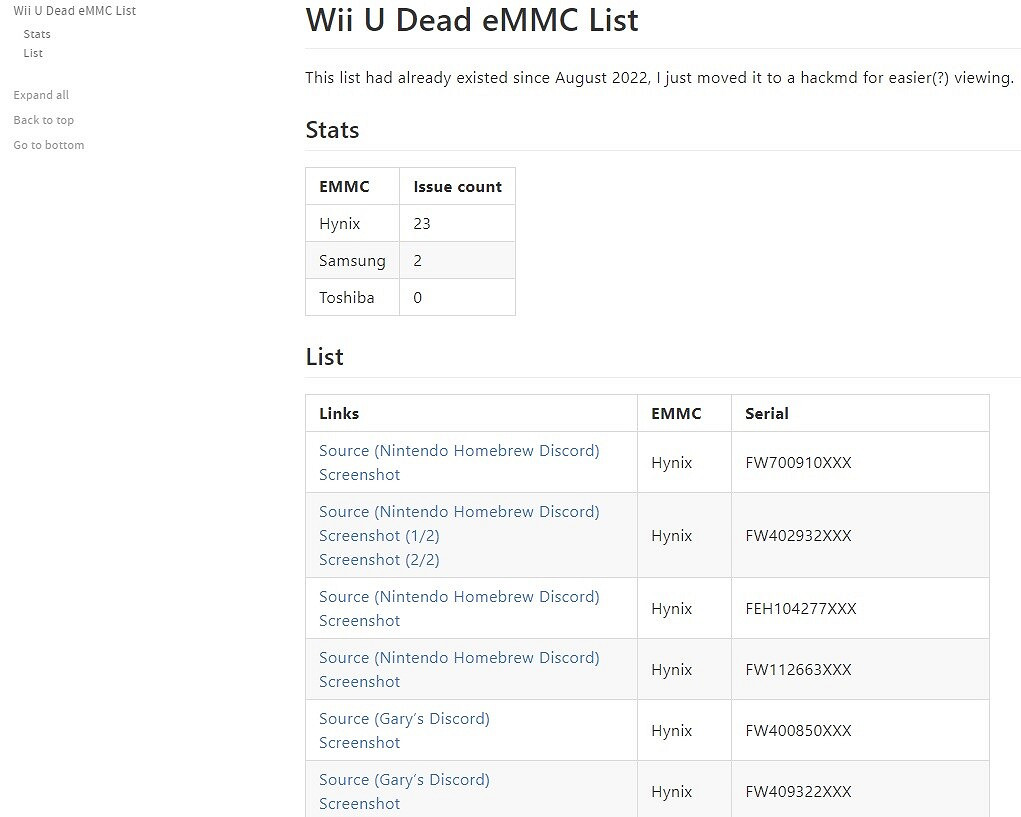Expand all sidebar sections
Viewport: 1021px width, 817px height.
pos(41,95)
